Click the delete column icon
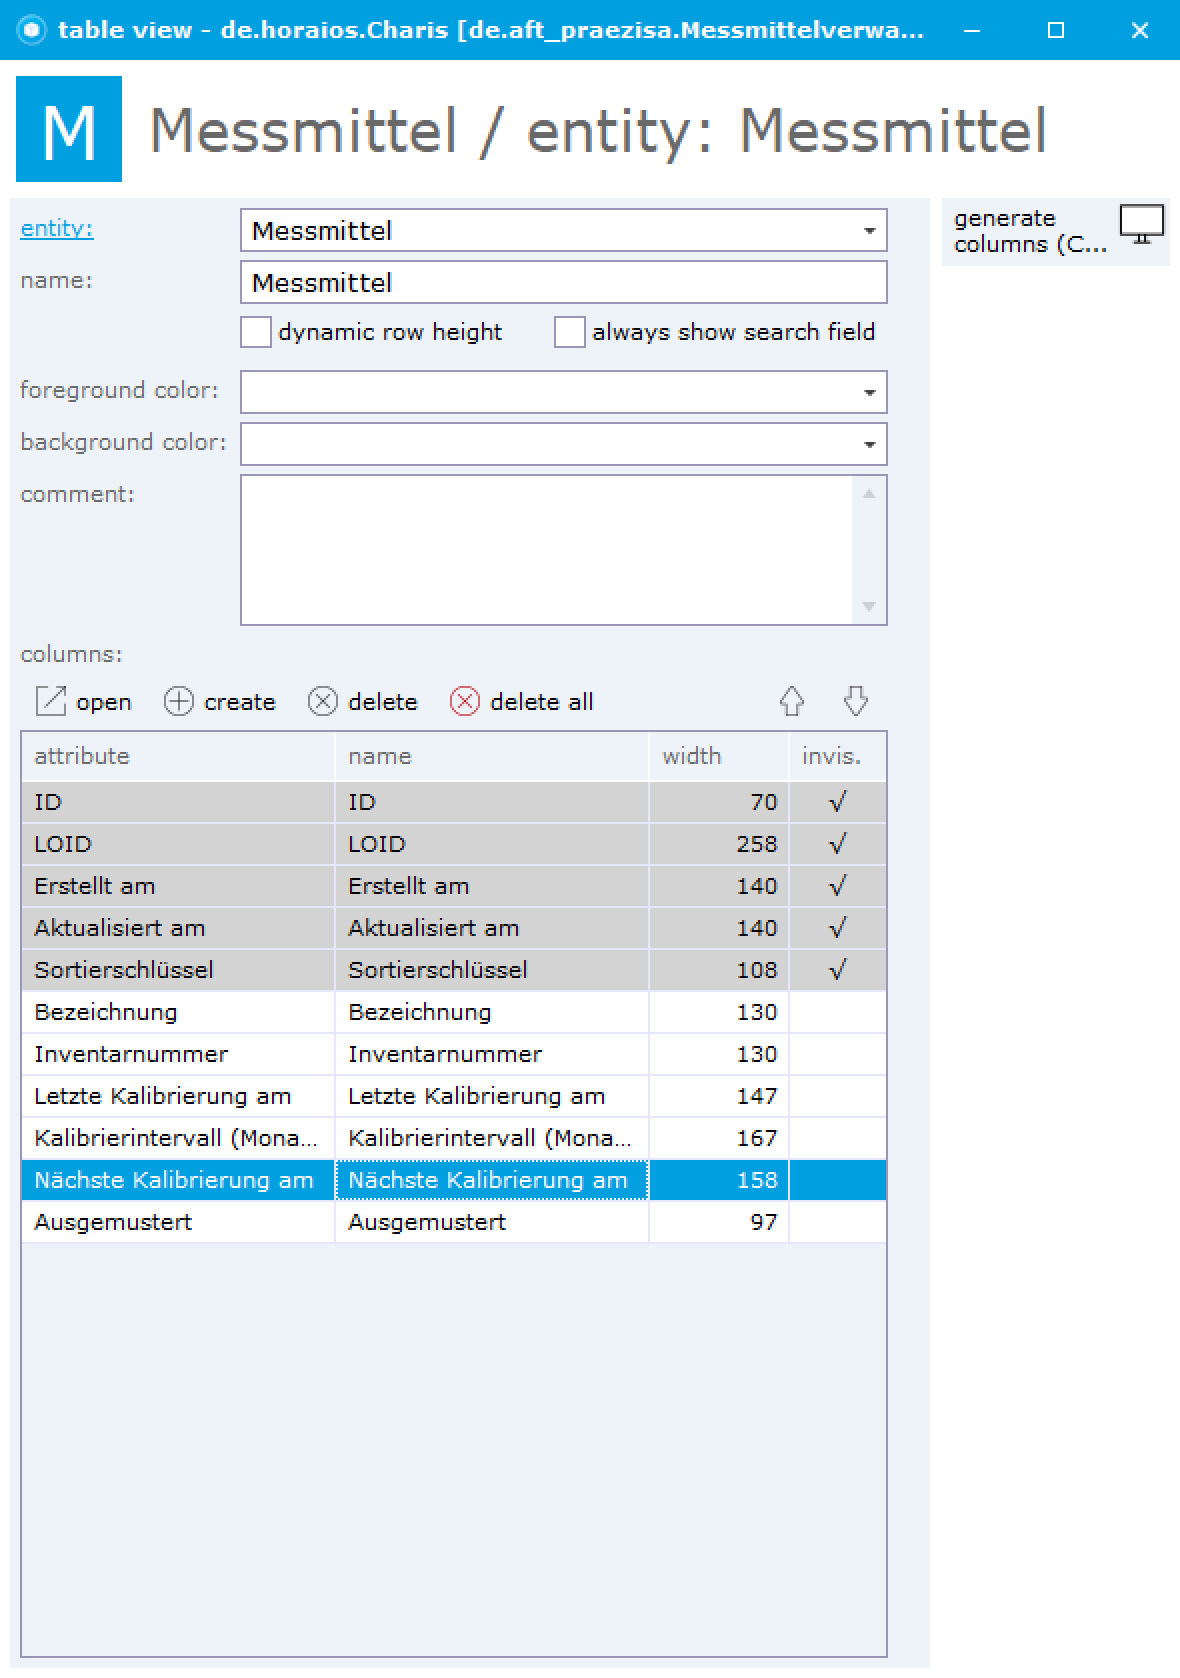 pyautogui.click(x=322, y=702)
